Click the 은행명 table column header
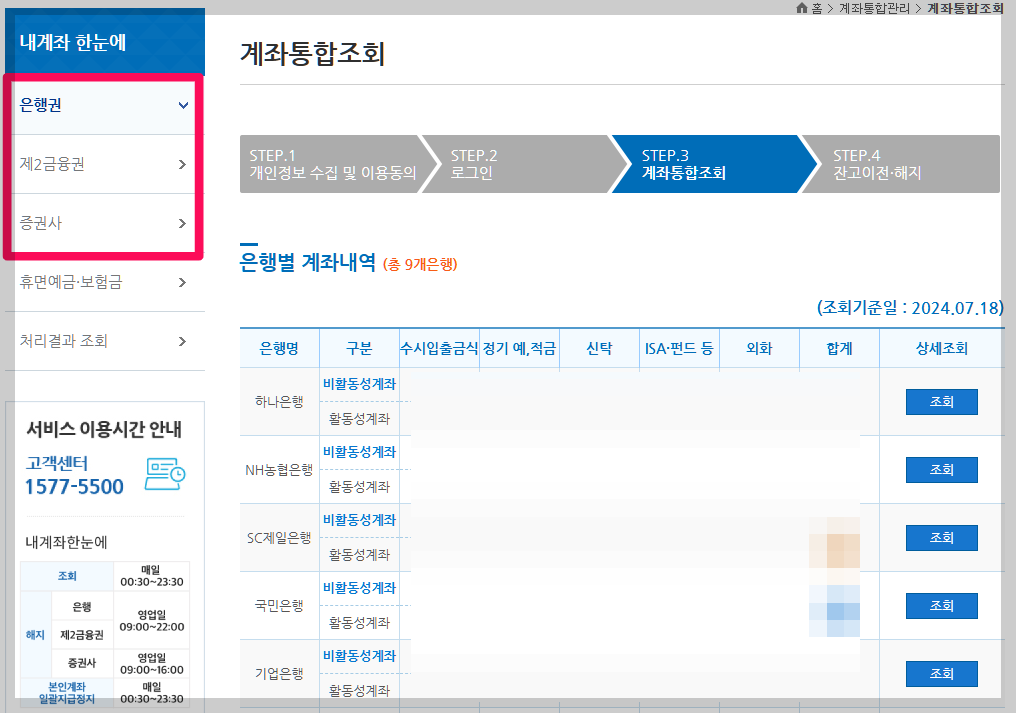The width and height of the screenshot is (1016, 713). pyautogui.click(x=278, y=348)
